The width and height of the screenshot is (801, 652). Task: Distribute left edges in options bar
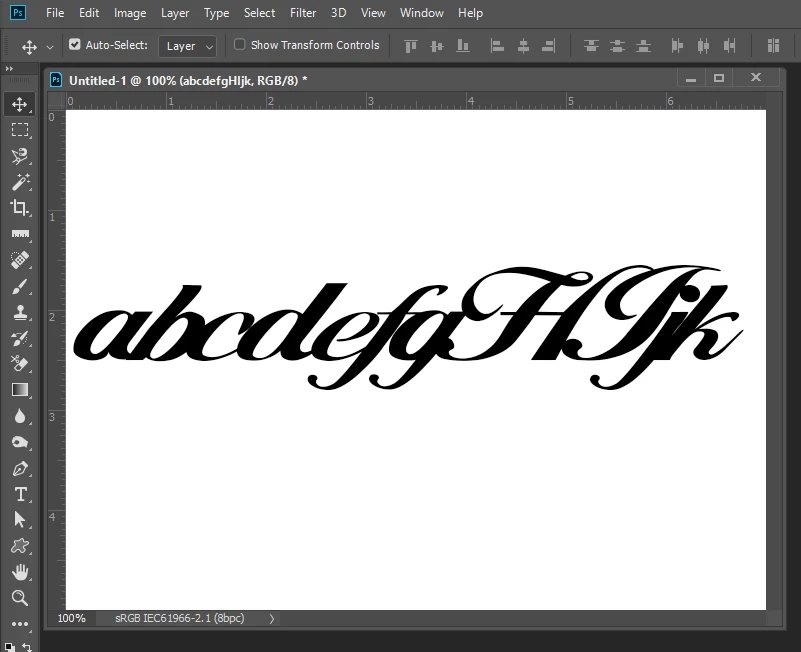click(x=677, y=46)
